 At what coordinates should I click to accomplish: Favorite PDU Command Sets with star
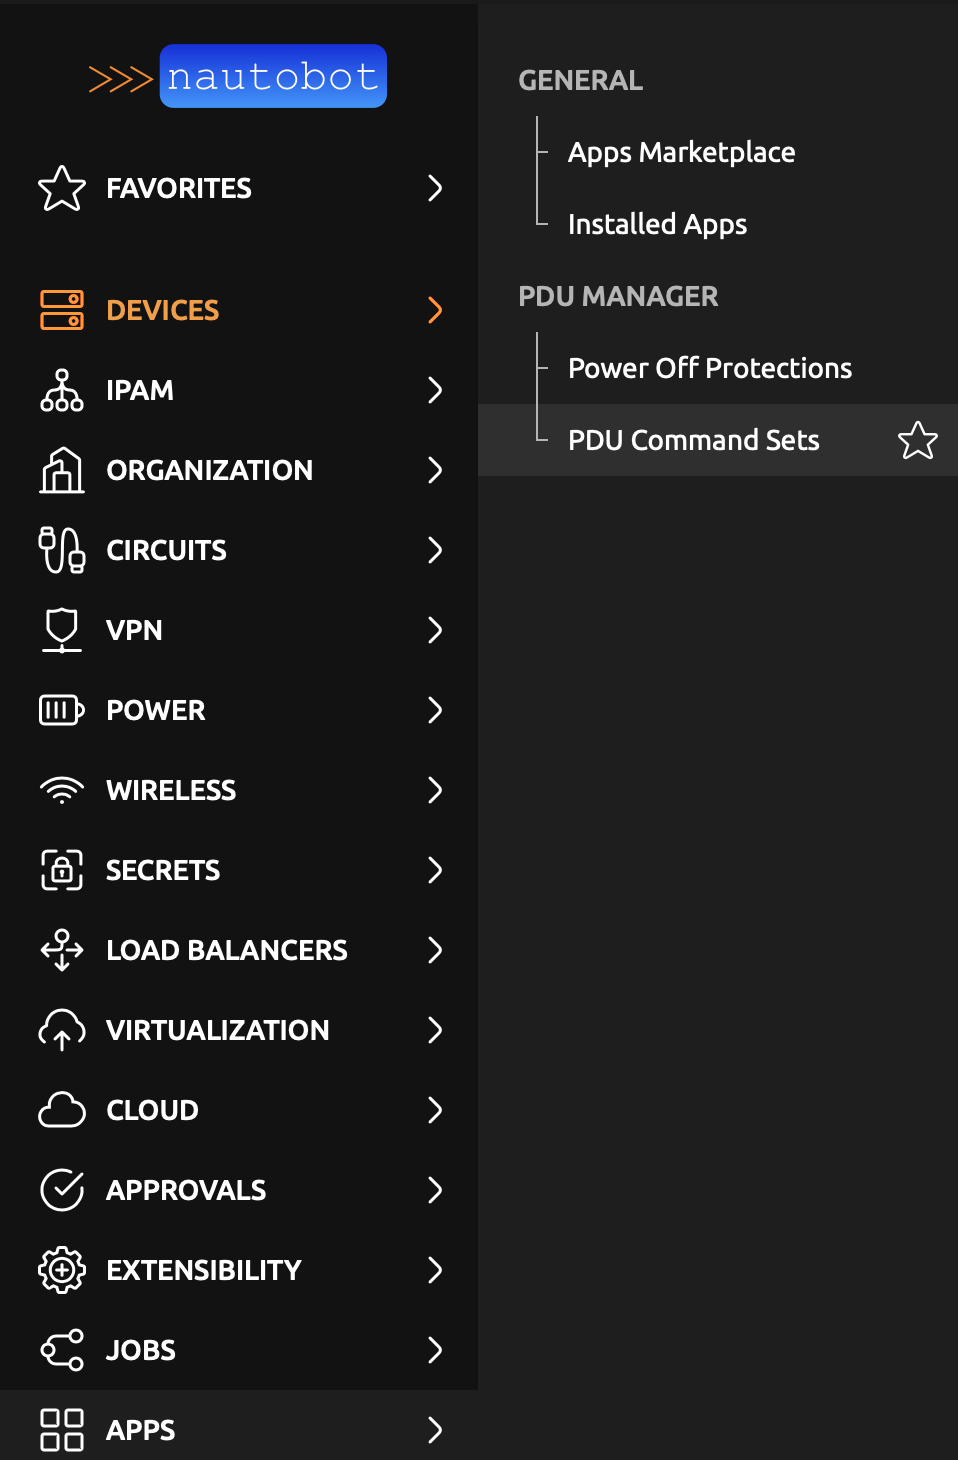918,440
